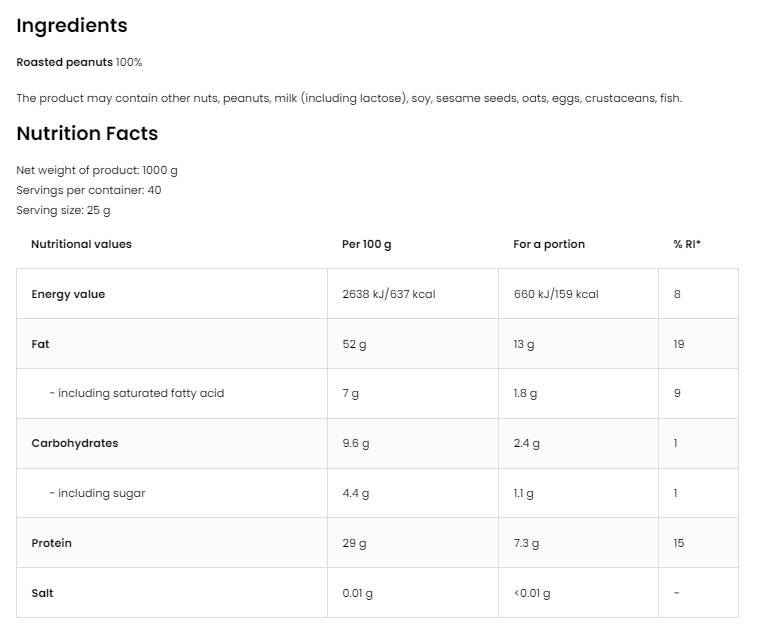Click the "For a portion" column header

(x=549, y=244)
